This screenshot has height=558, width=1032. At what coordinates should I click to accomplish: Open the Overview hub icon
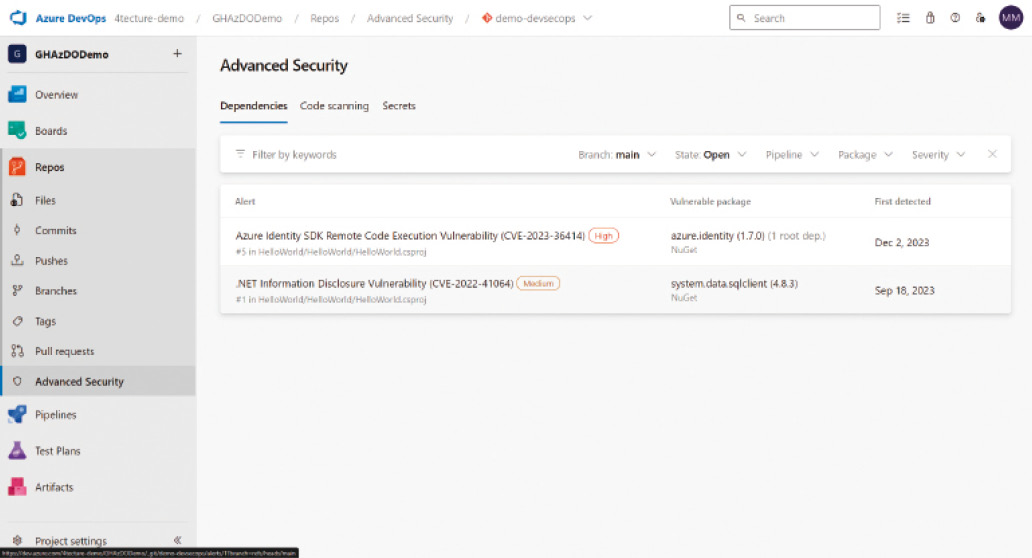pos(17,94)
